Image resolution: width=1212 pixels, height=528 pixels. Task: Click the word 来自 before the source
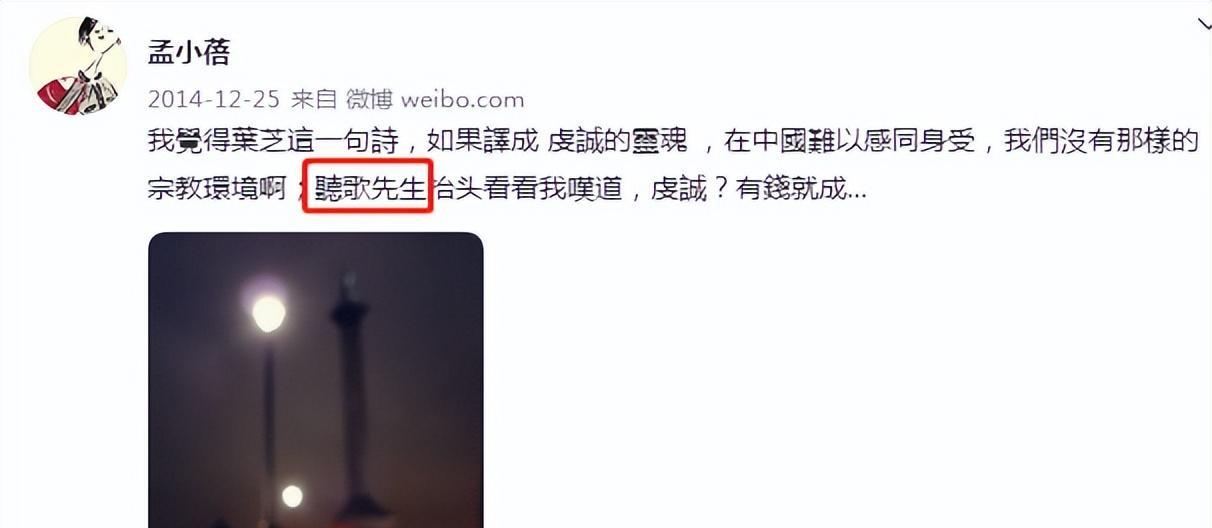coord(314,99)
